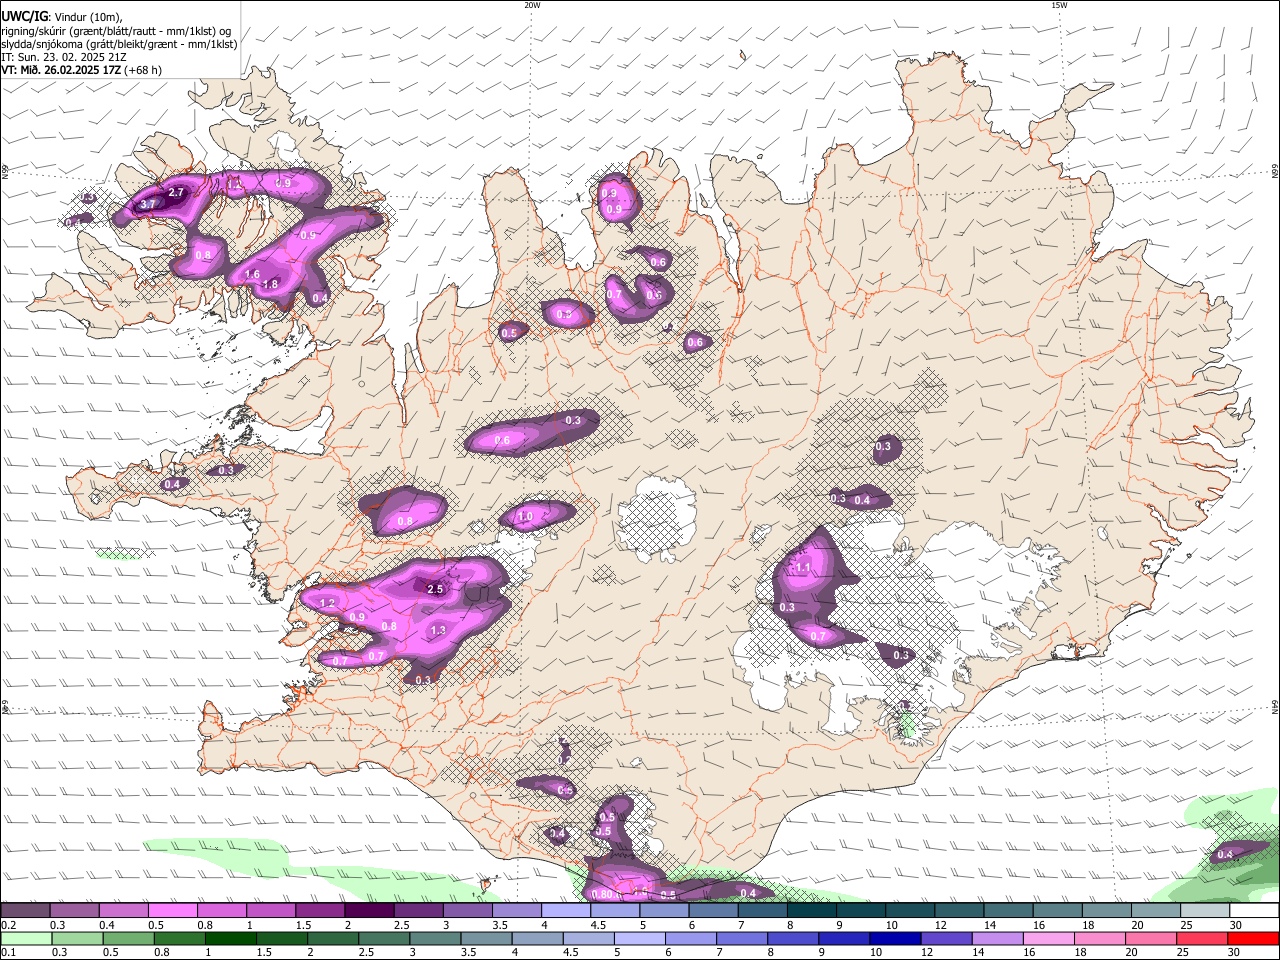Click the 3.7 precipitation value in Westfjords

tap(148, 204)
